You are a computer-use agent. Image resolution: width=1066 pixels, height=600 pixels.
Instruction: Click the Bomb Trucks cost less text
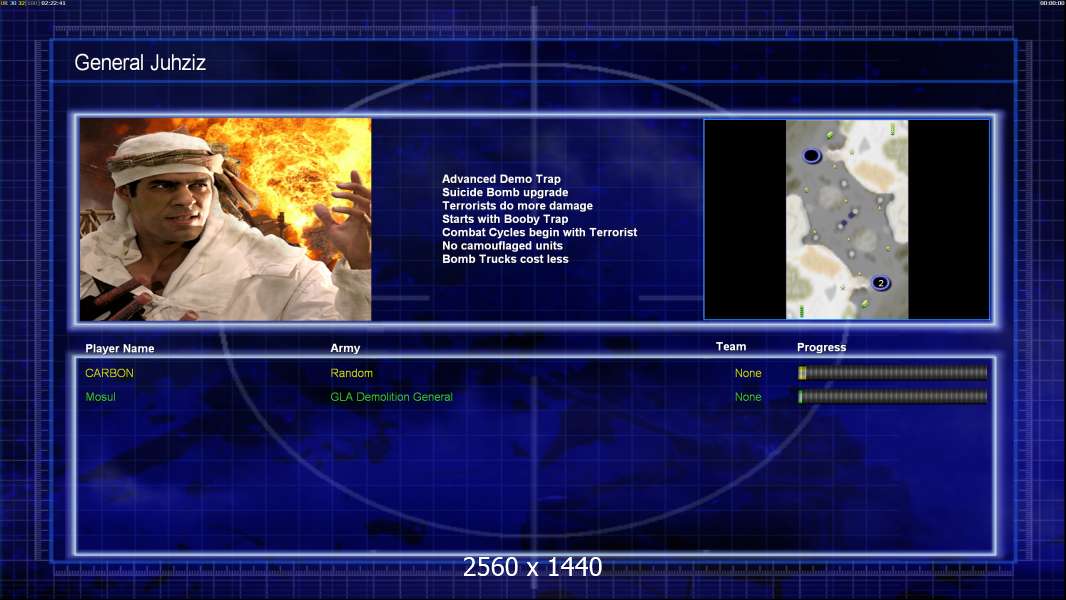[505, 259]
